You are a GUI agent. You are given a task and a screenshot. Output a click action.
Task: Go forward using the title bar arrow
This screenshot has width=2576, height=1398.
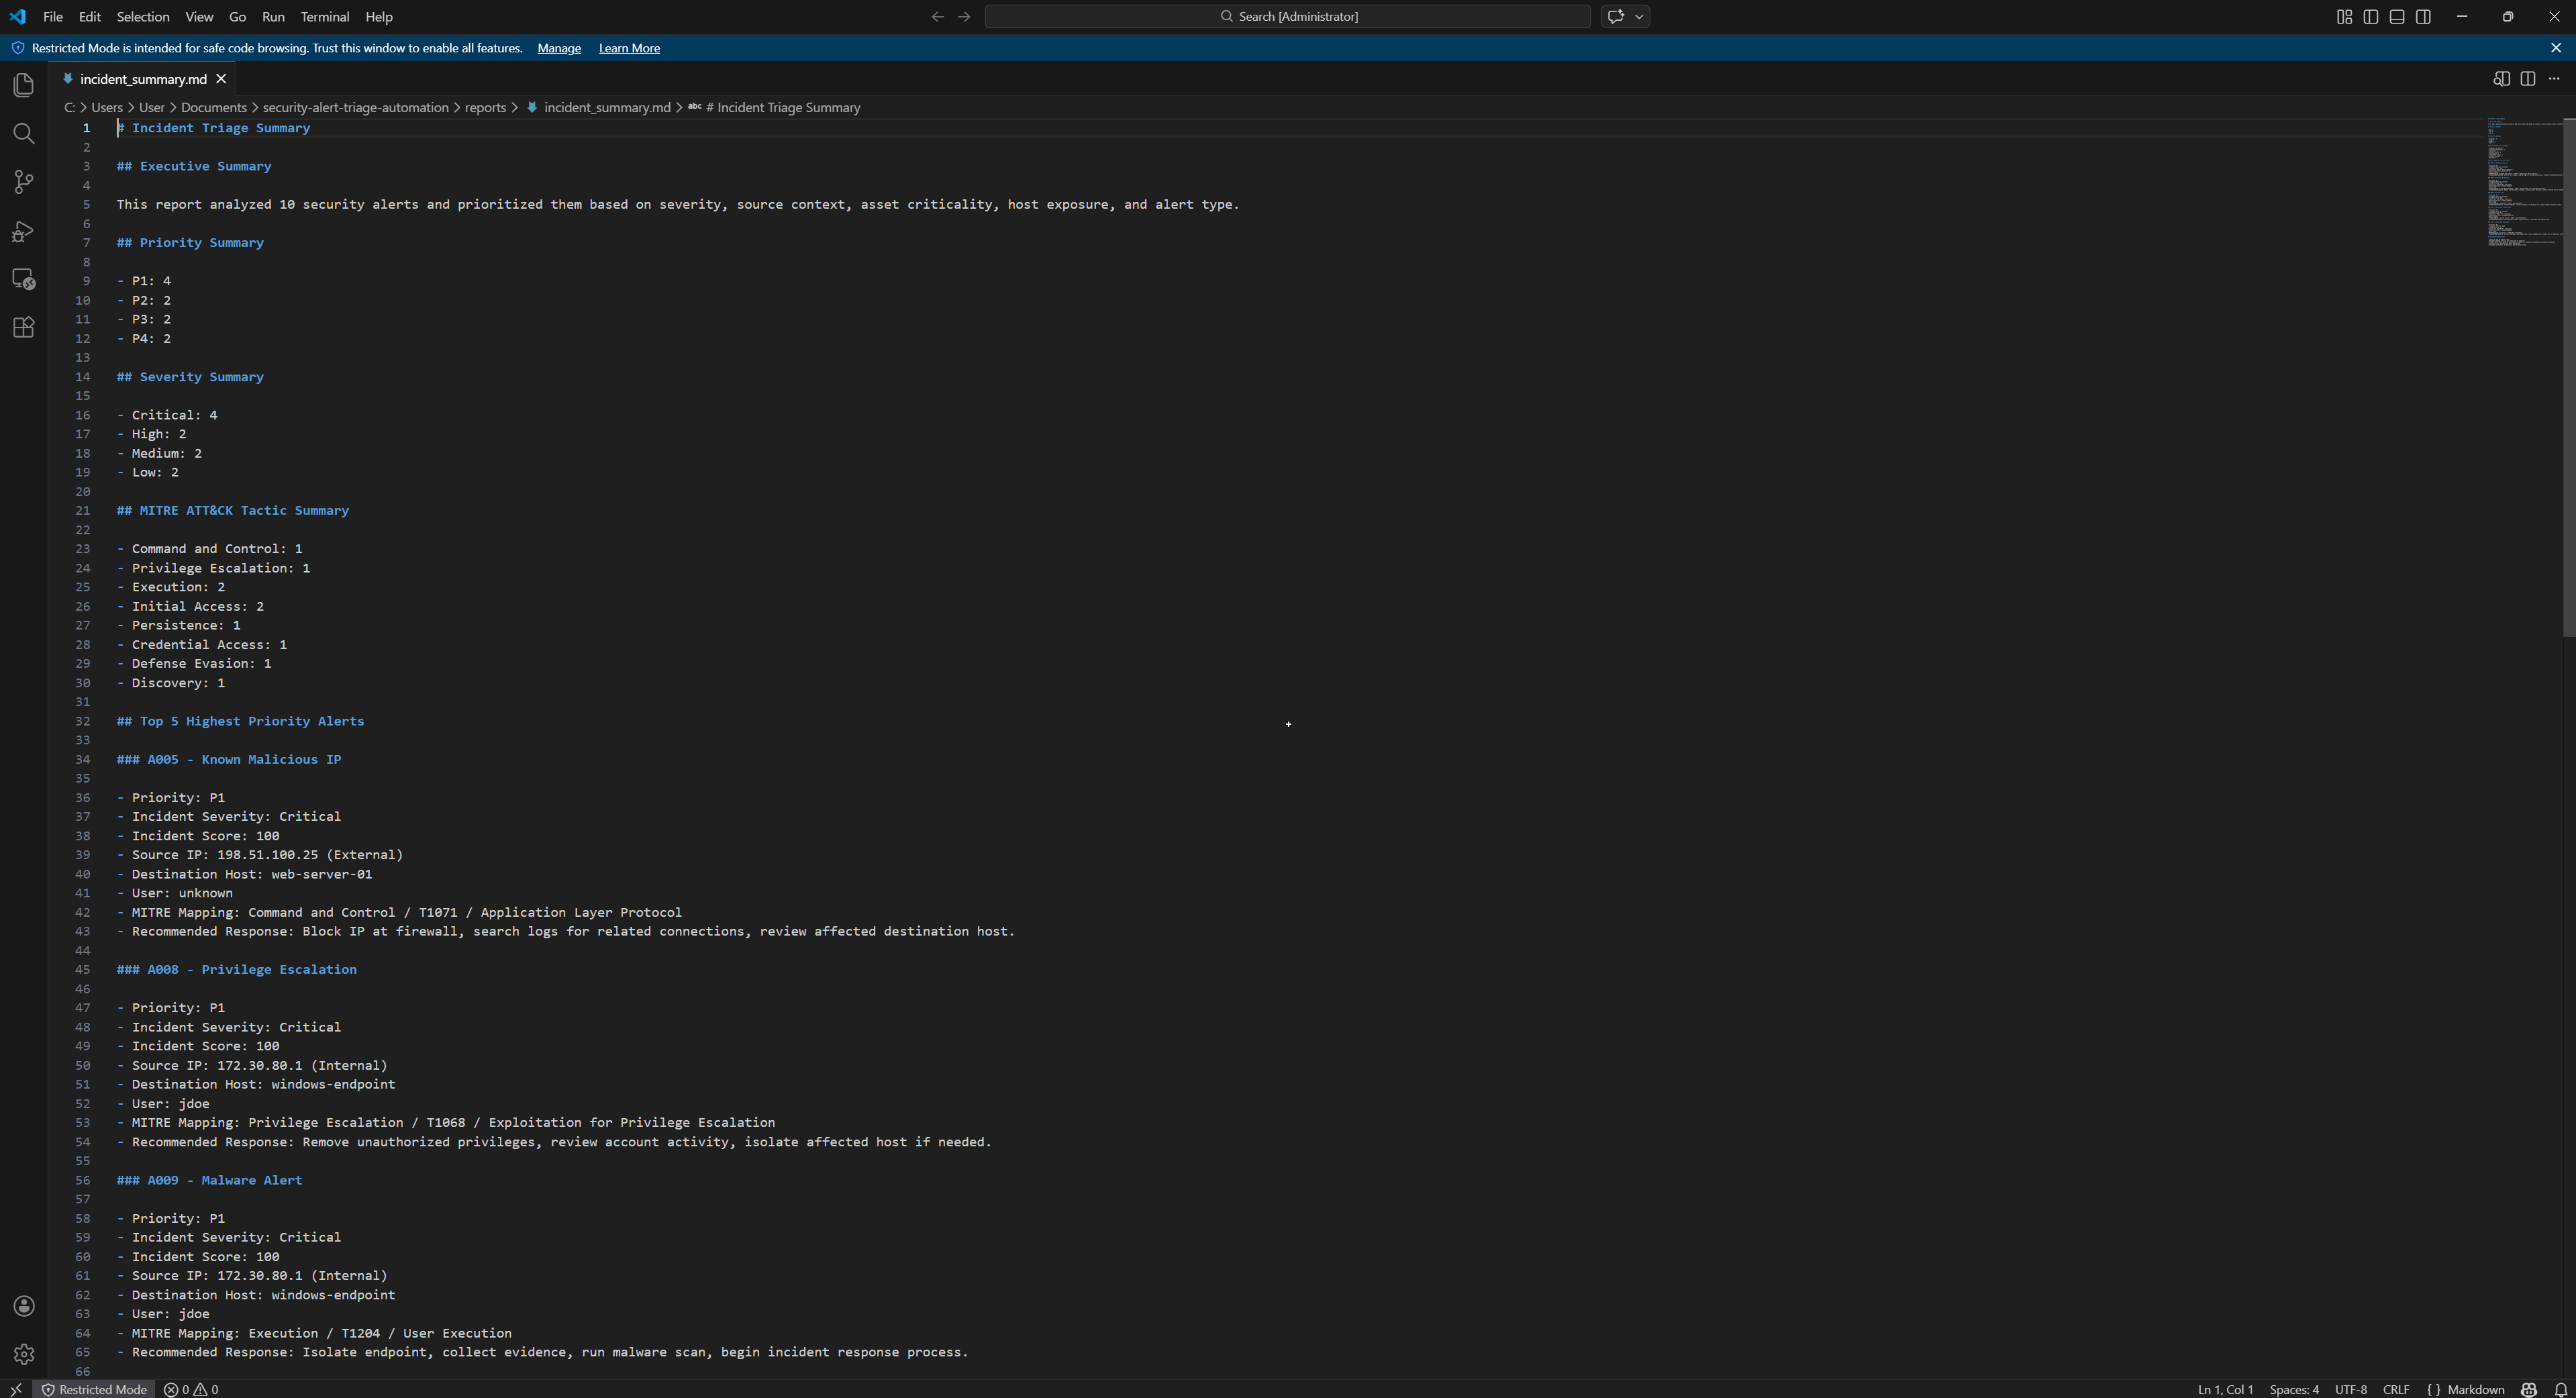click(964, 16)
